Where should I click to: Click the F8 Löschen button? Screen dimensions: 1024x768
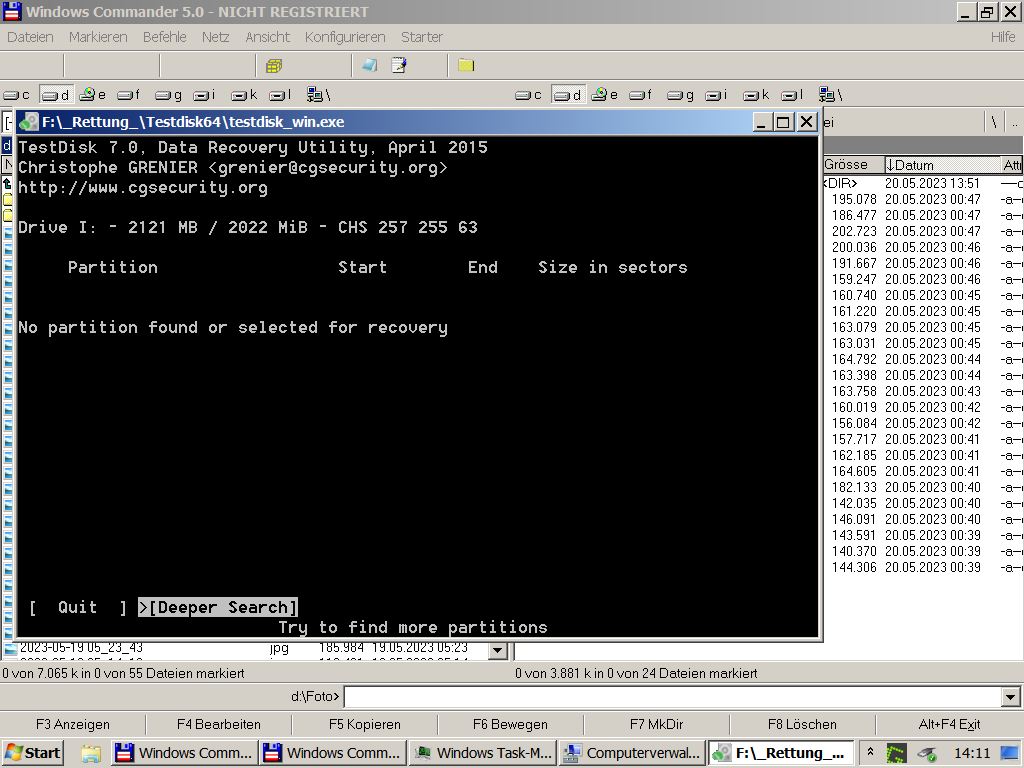coord(802,724)
